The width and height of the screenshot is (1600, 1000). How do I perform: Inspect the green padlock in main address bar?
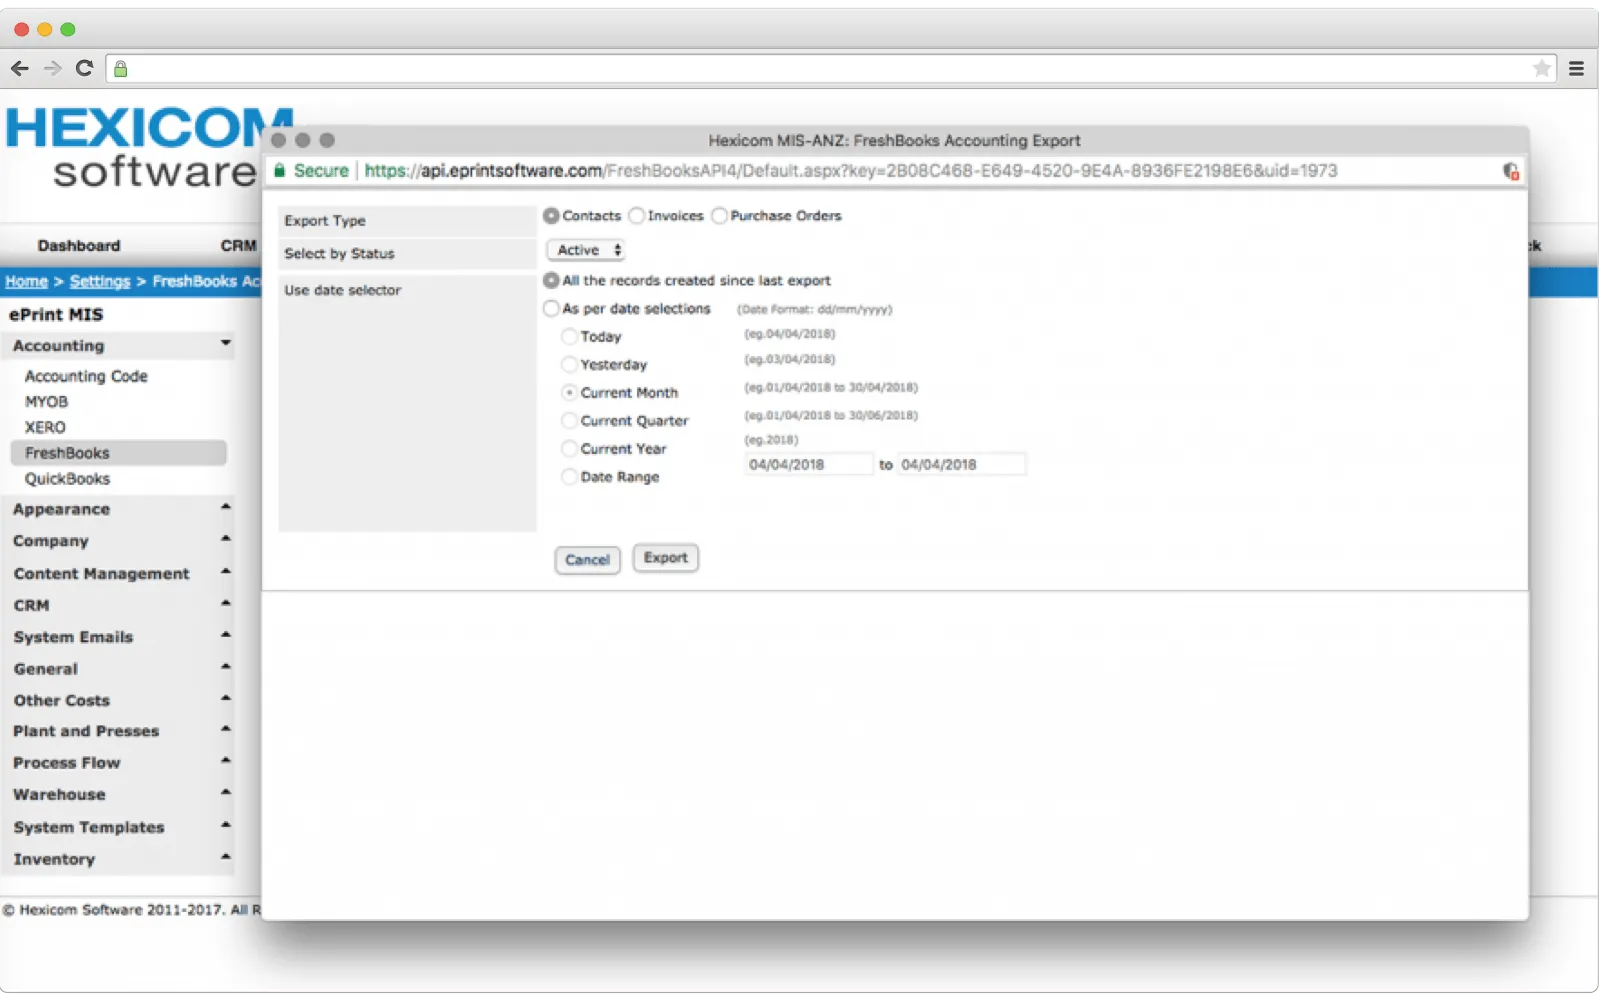point(121,69)
